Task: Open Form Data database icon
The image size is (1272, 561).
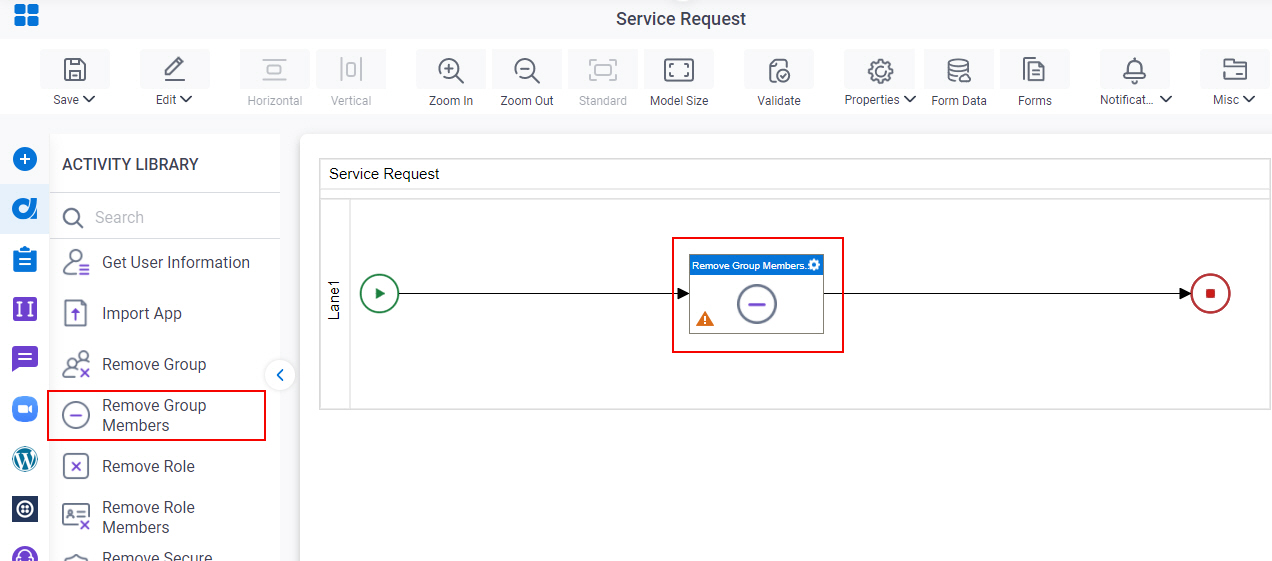Action: pyautogui.click(x=959, y=70)
